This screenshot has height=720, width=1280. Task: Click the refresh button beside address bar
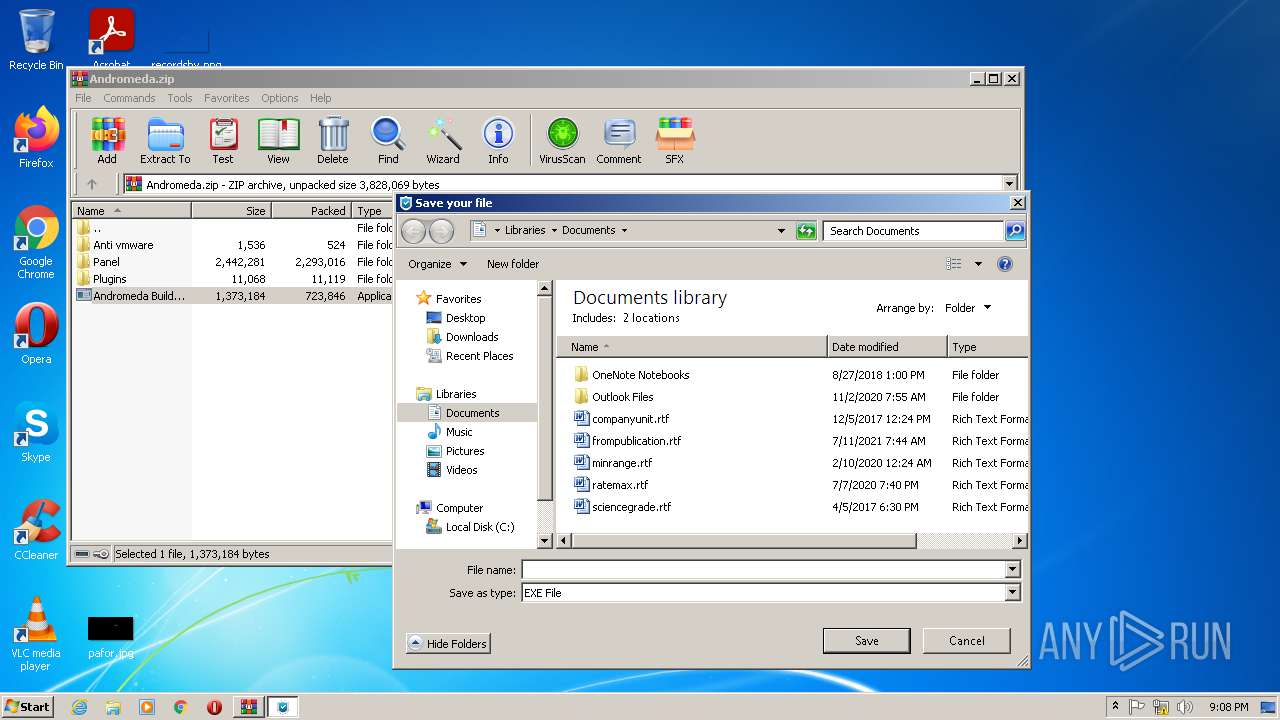[x=806, y=231]
